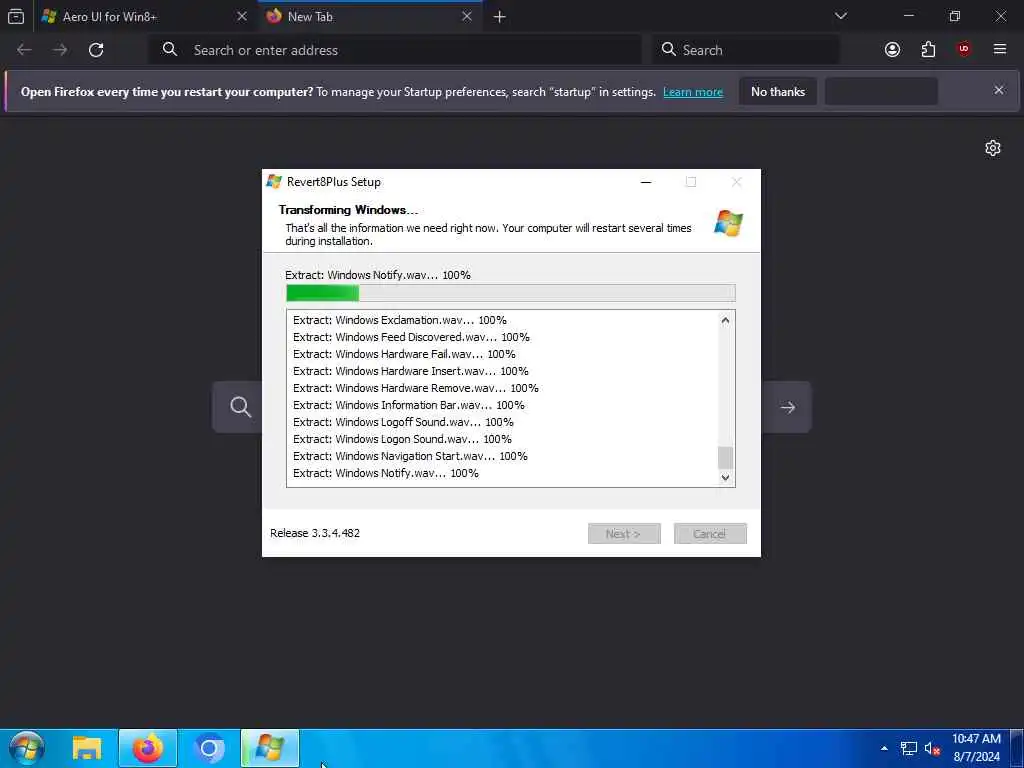Go back with the back arrow

[x=24, y=50]
